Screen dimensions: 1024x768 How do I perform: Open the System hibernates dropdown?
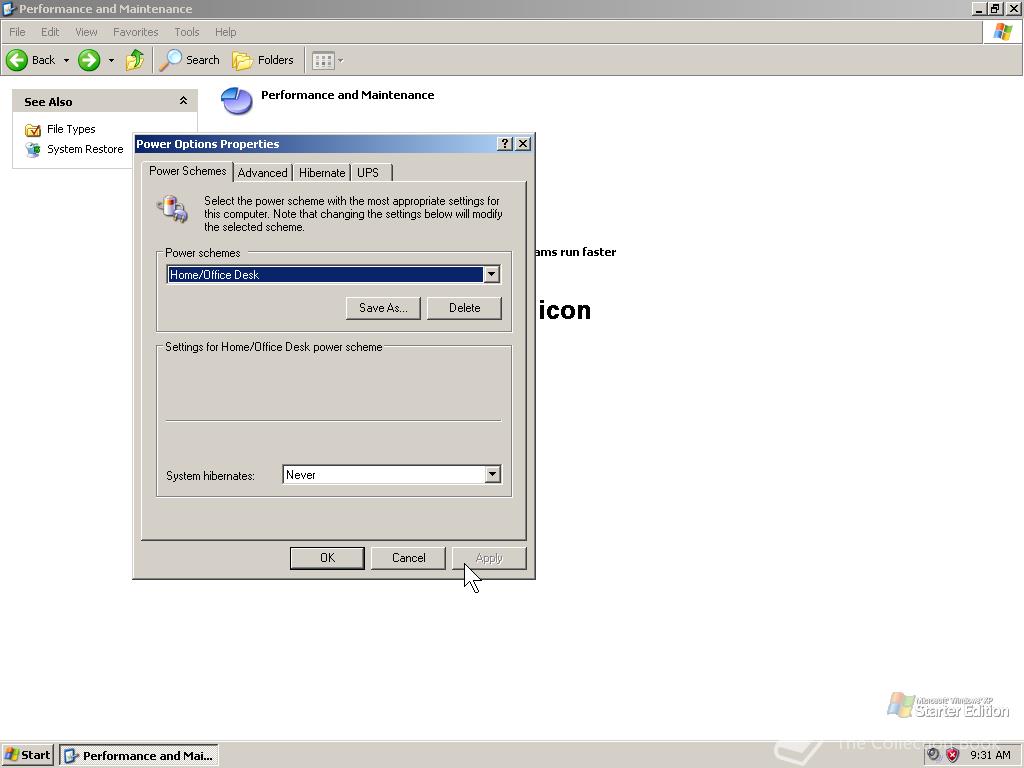[x=491, y=474]
